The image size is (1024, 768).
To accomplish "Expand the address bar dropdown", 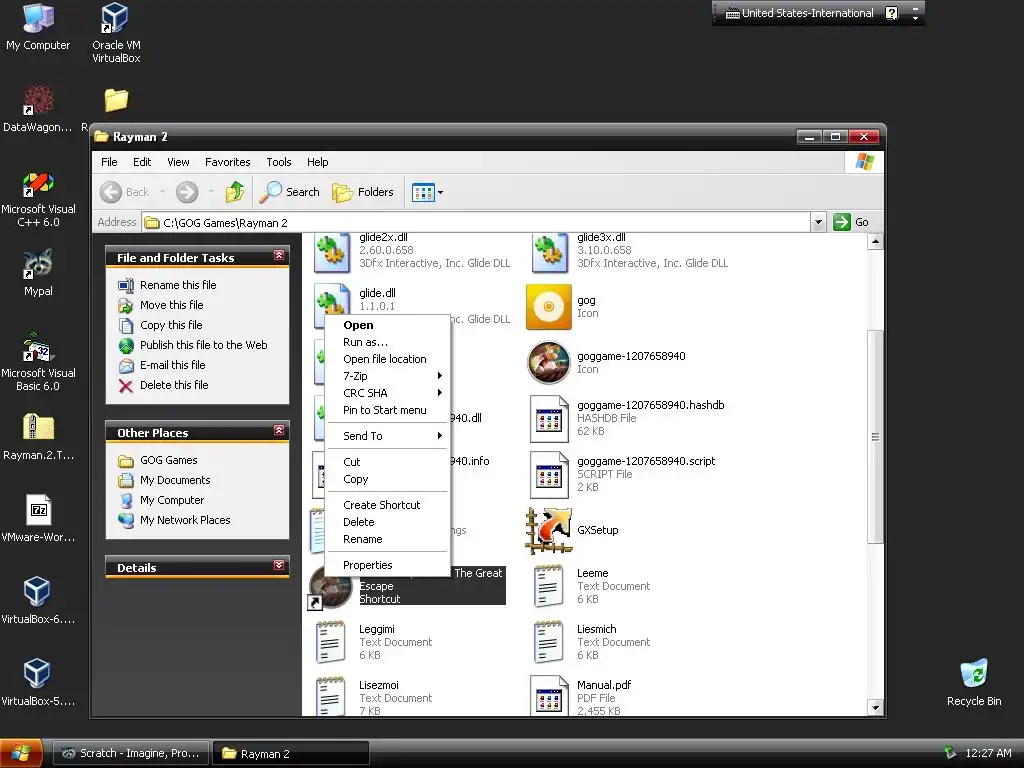I will pyautogui.click(x=818, y=222).
